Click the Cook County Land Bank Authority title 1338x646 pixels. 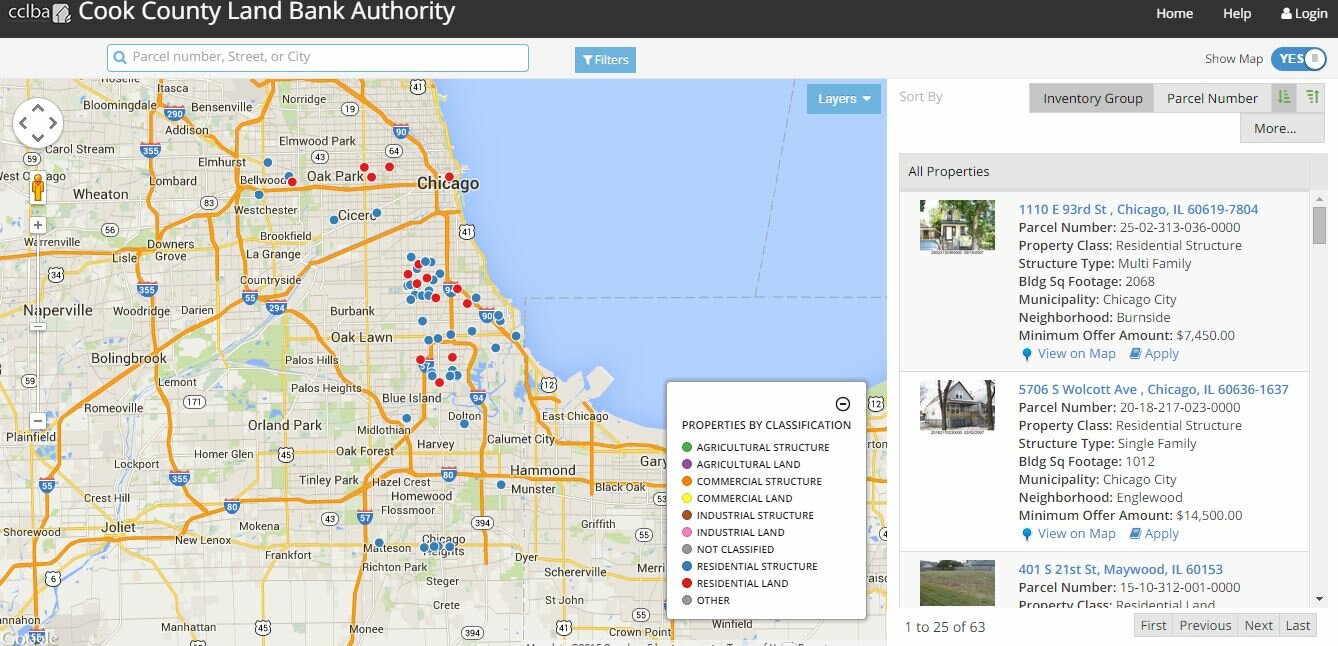tap(266, 13)
